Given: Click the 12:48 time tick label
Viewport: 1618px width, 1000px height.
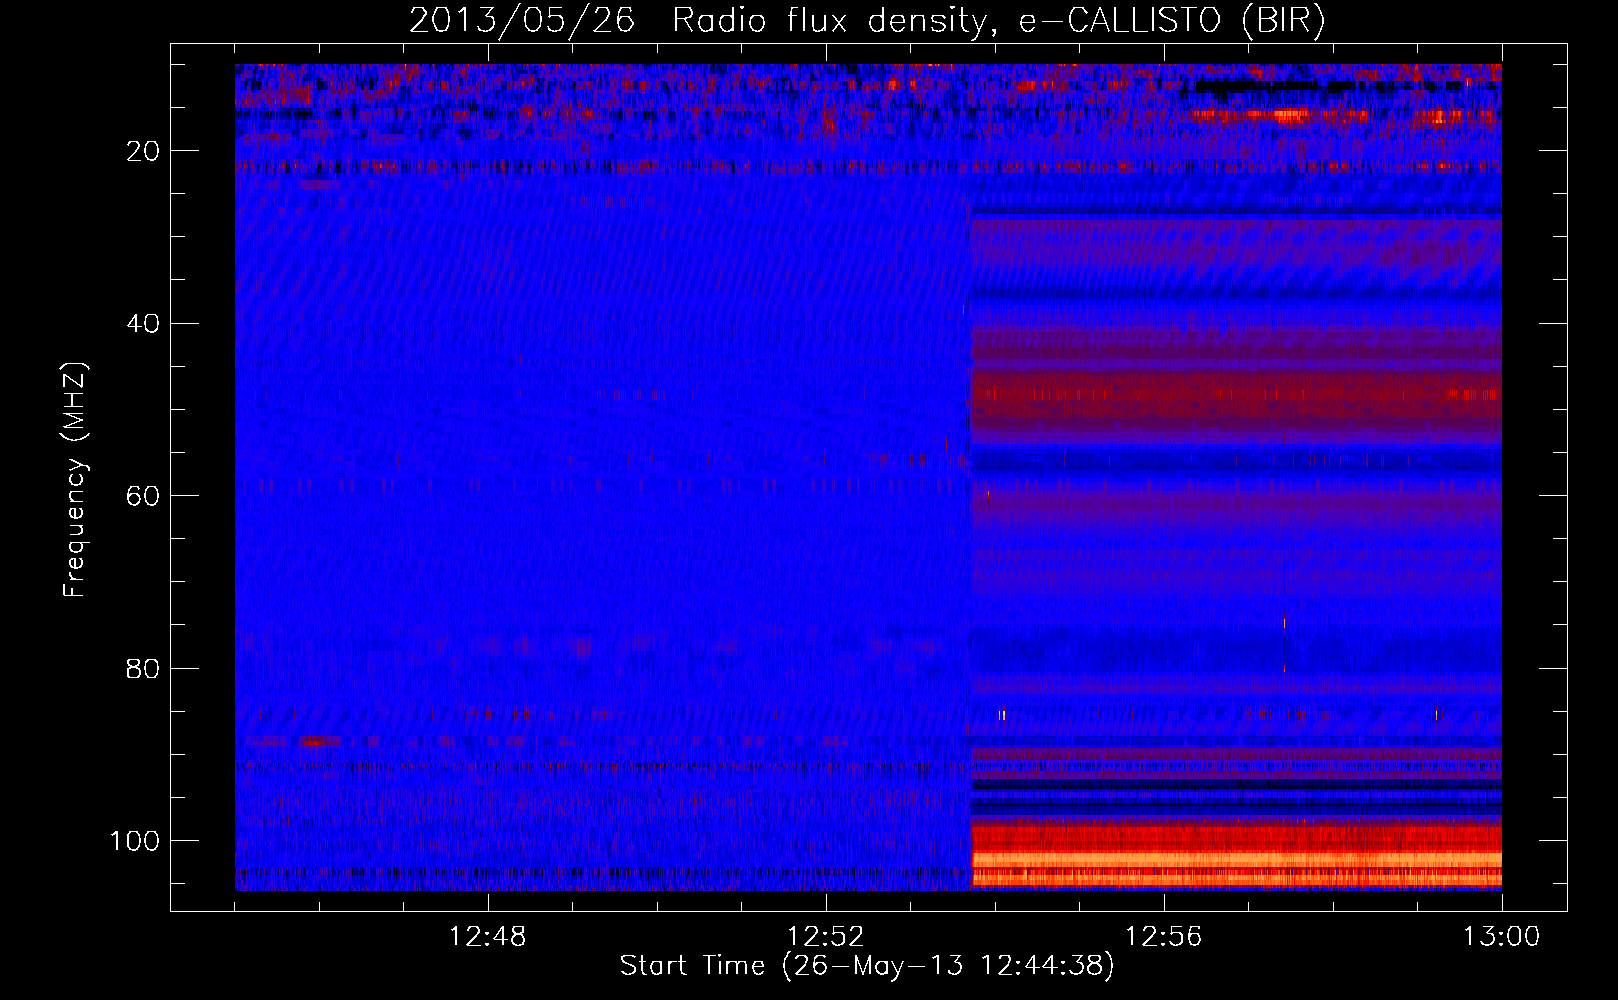Looking at the screenshot, I should pos(488,936).
